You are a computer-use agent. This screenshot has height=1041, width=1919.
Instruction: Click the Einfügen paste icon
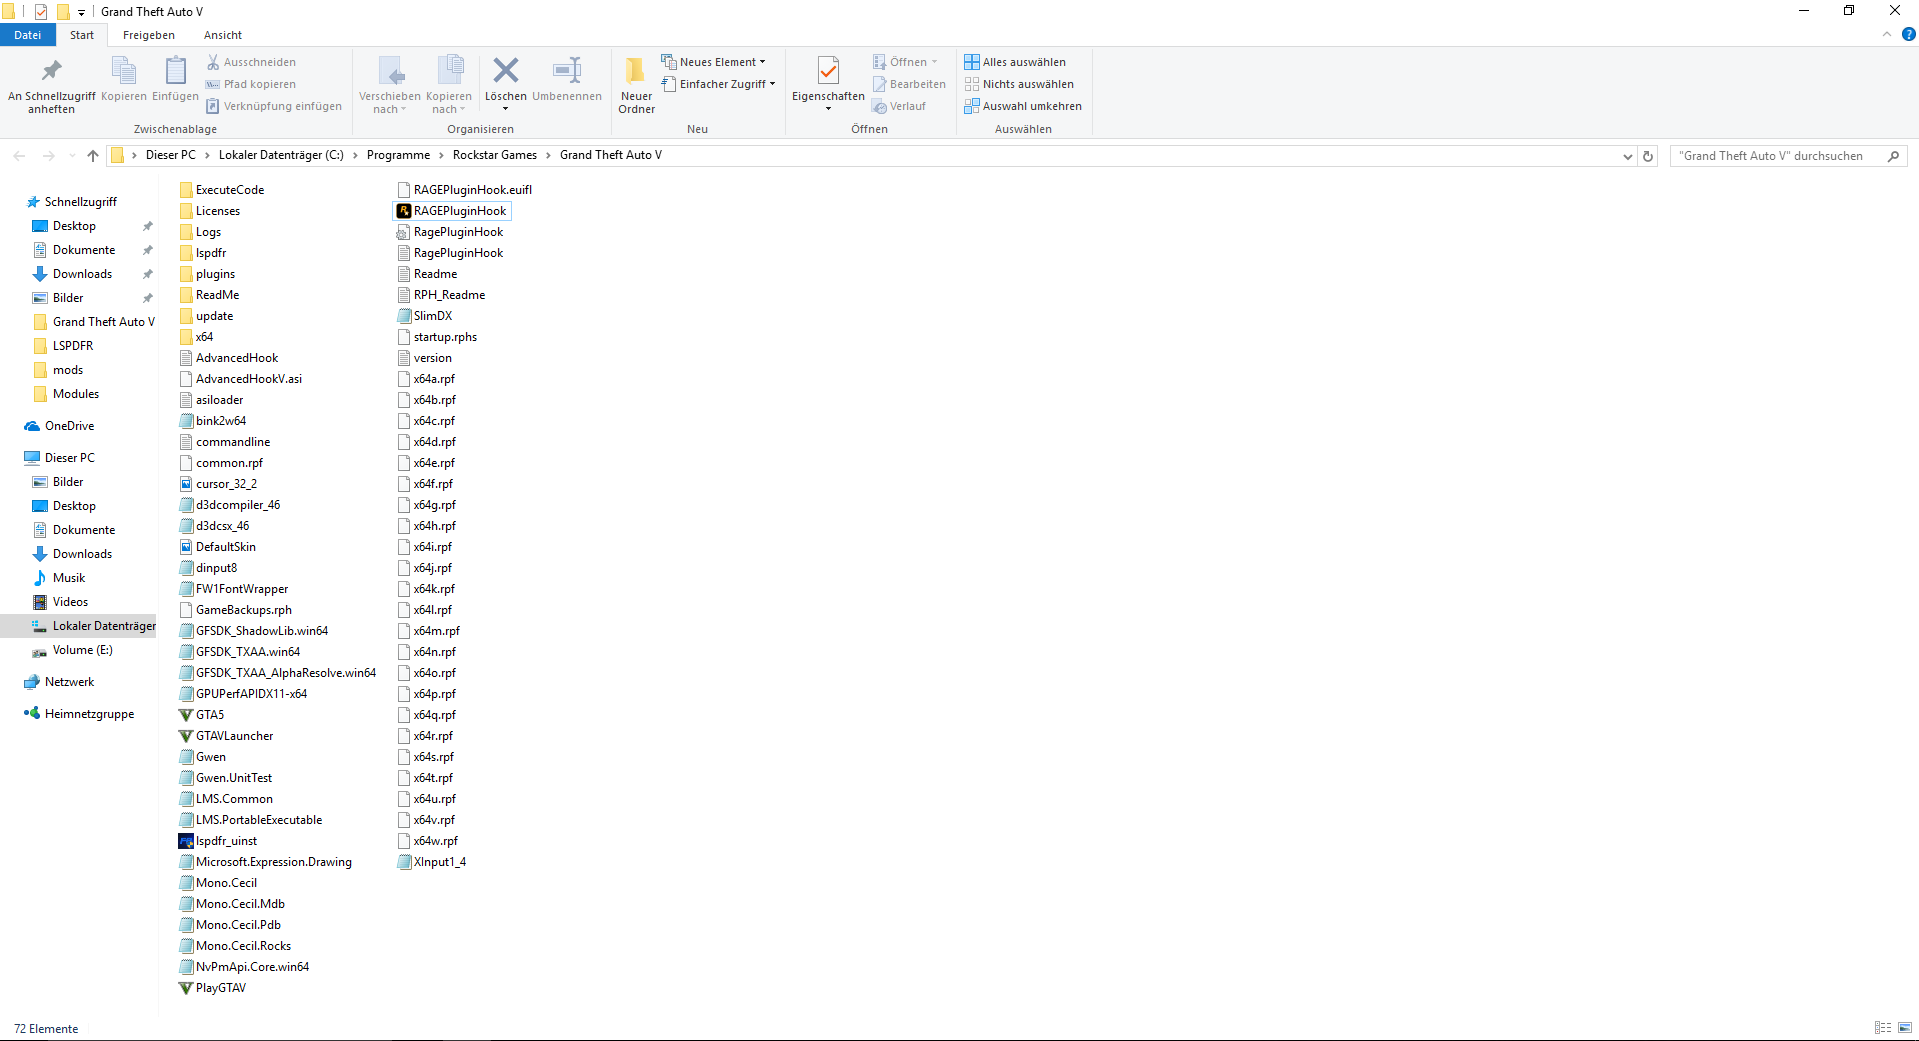[x=175, y=79]
